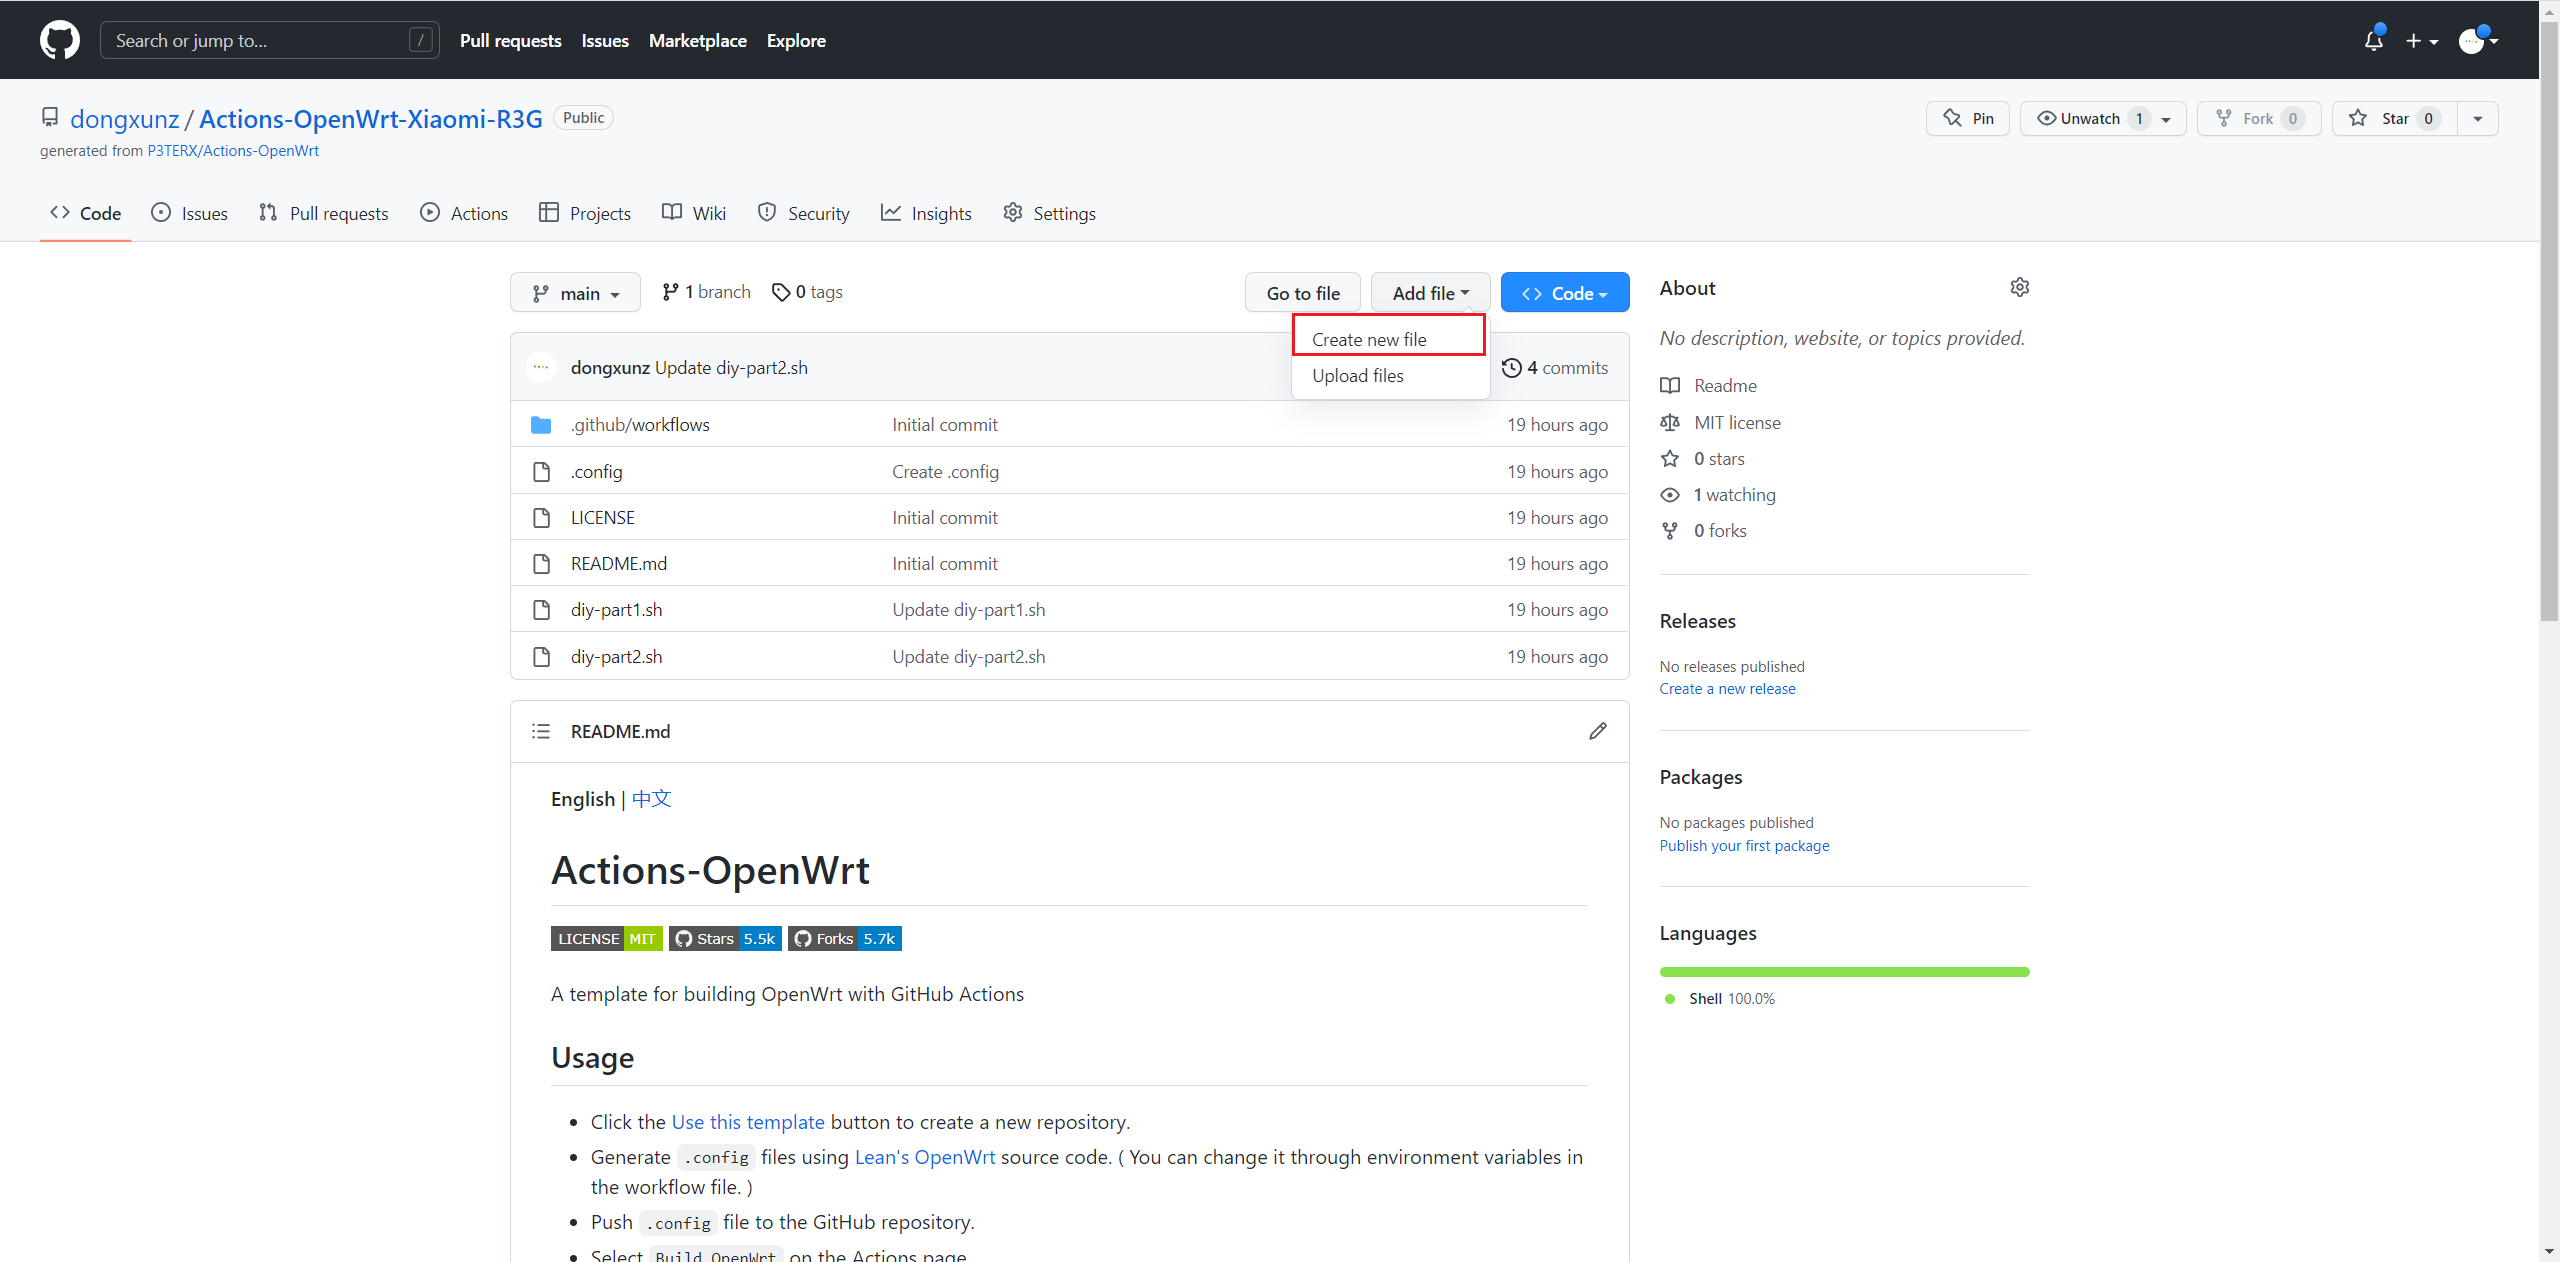Screen dimensions: 2560x1262
Task: Open the main branch selector
Action: click(x=575, y=293)
